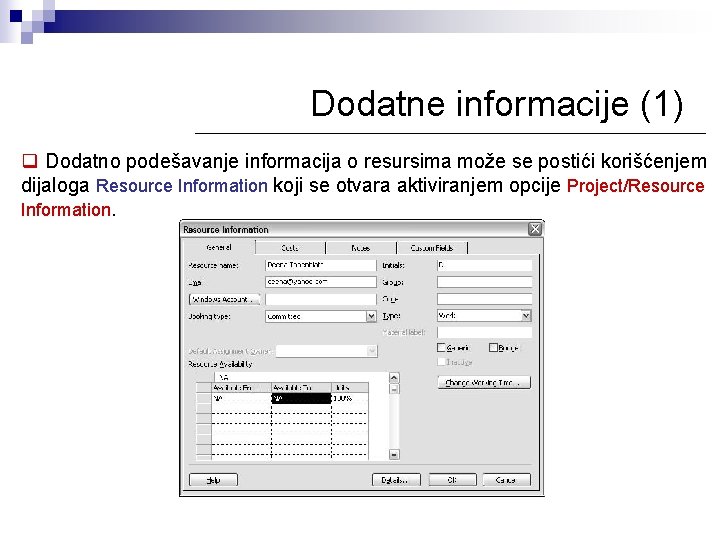Click the Details button

pos(396,480)
